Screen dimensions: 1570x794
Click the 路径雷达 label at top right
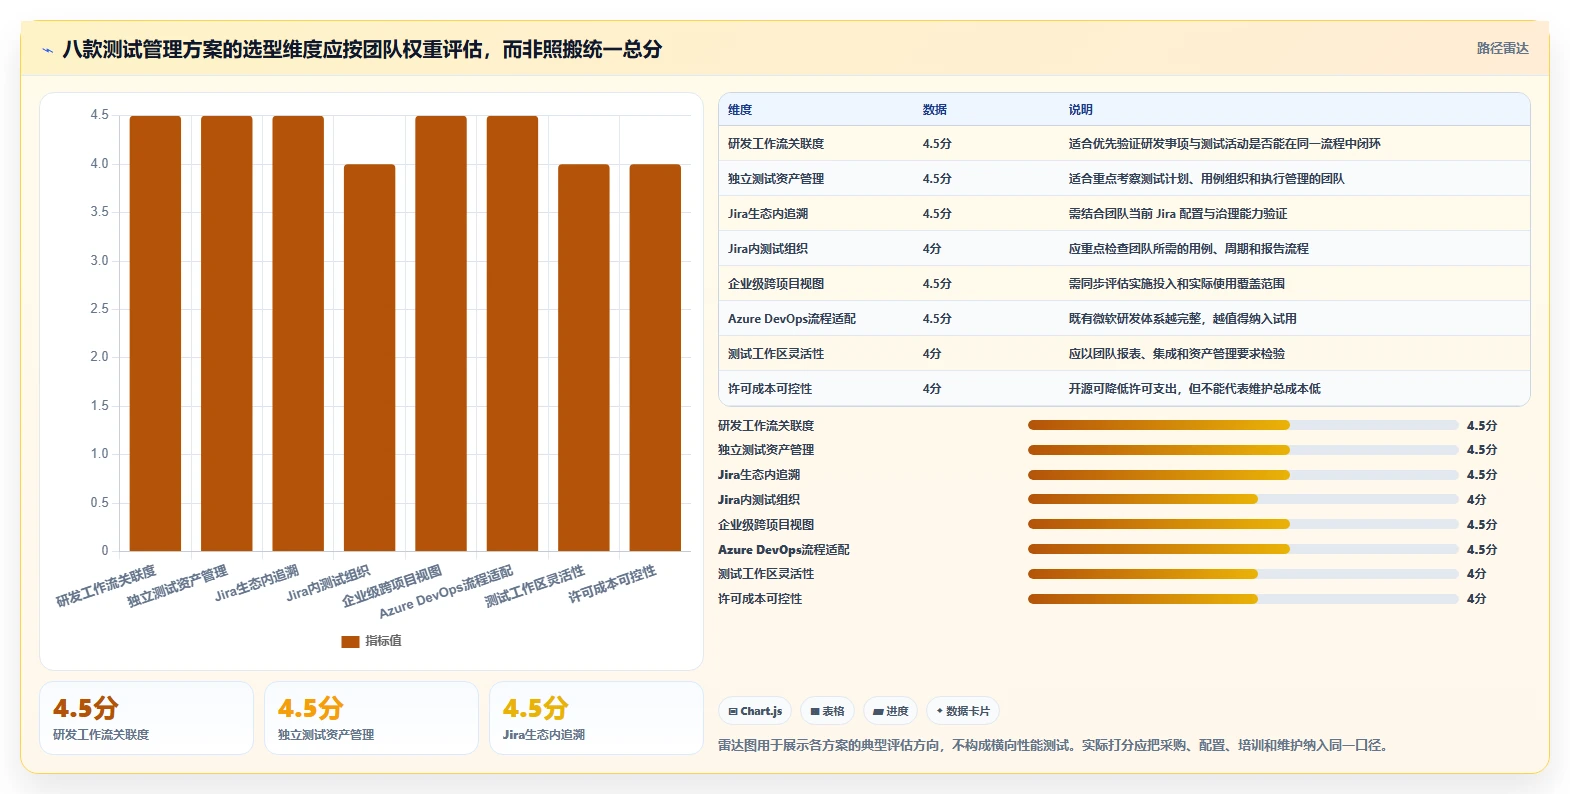click(x=1503, y=48)
